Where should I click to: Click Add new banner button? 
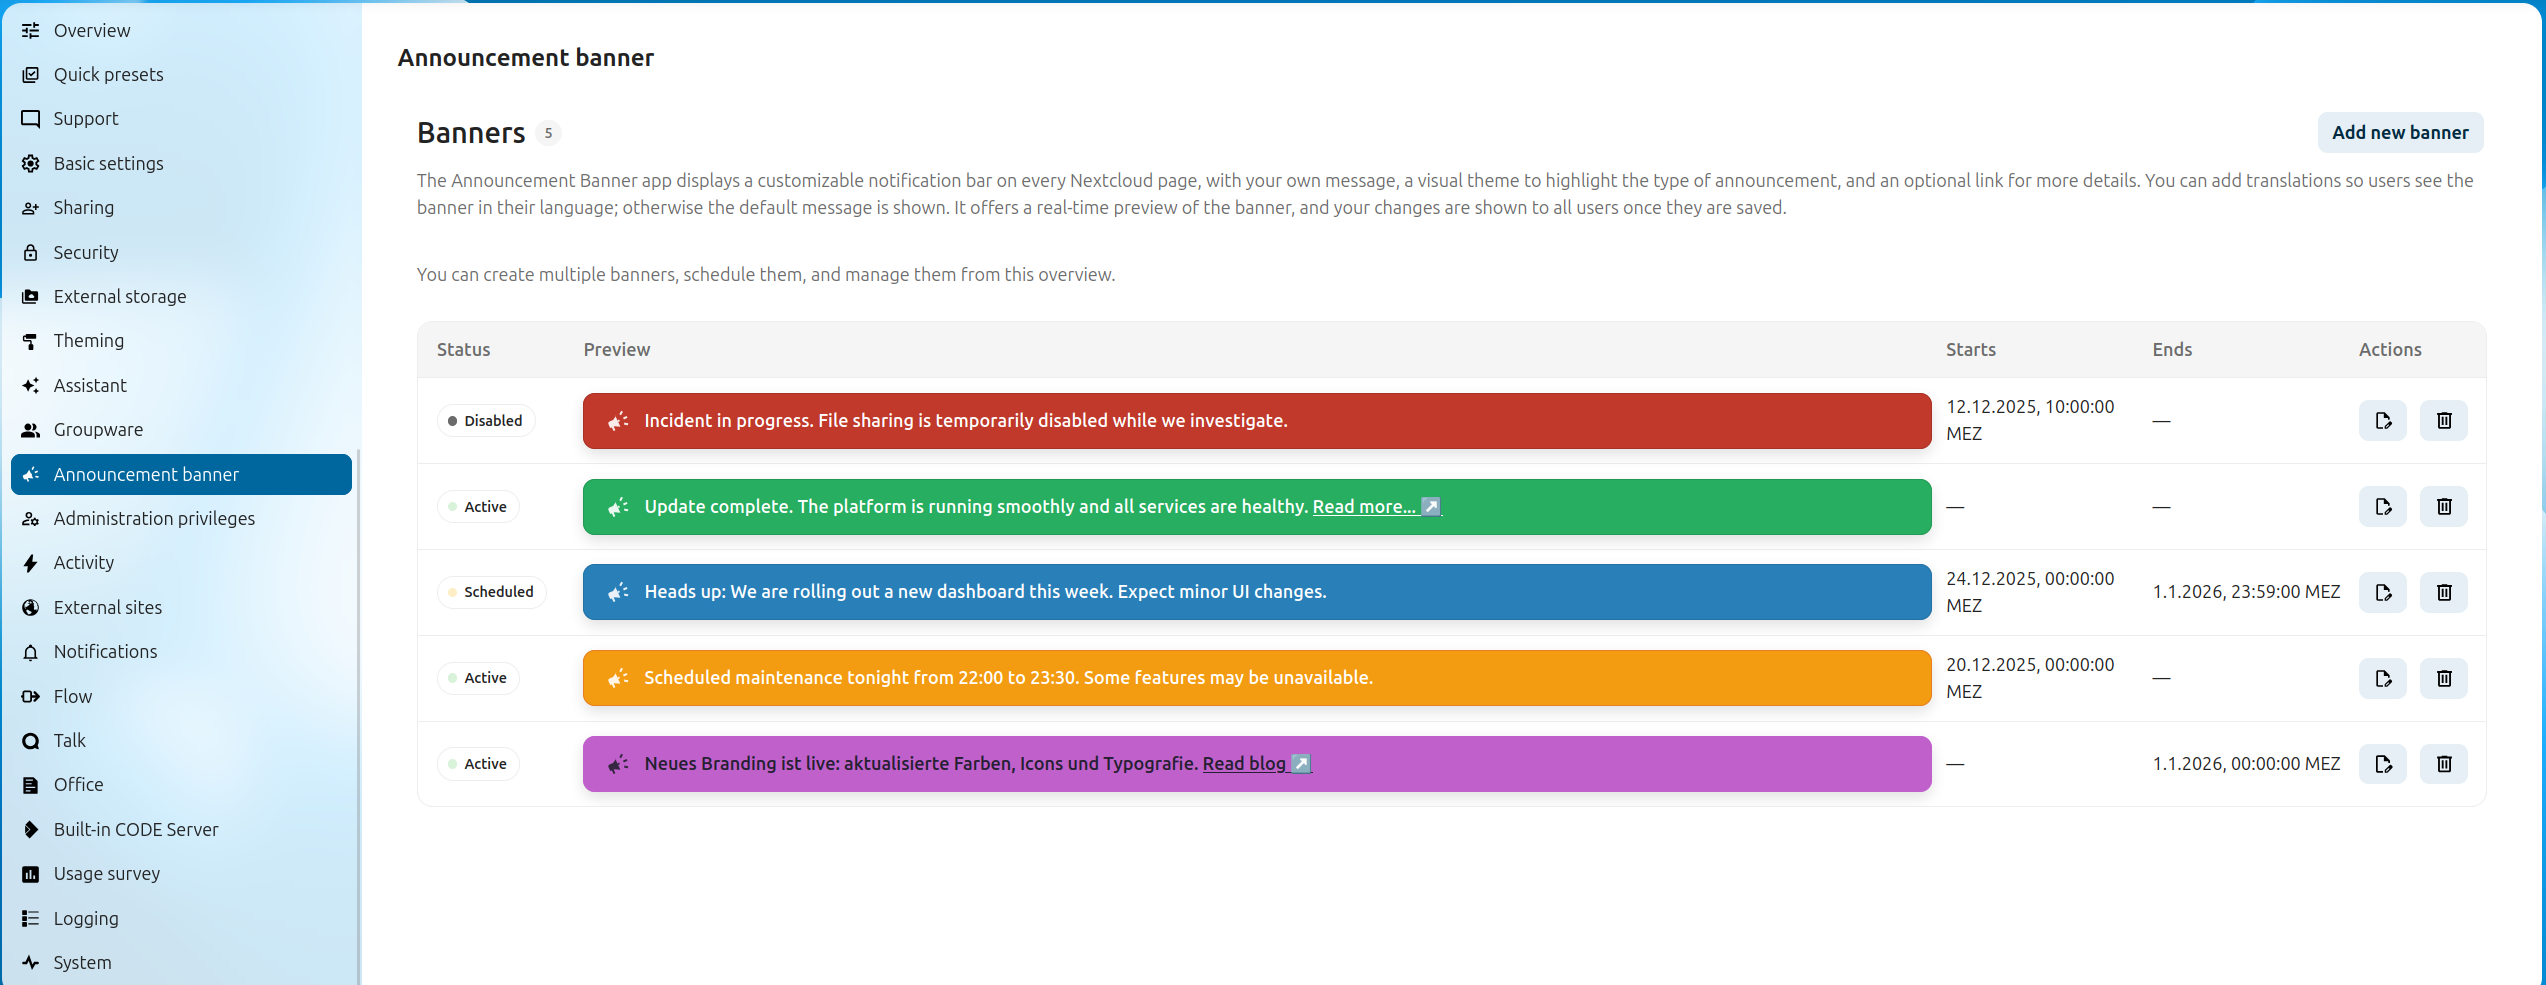(2400, 132)
